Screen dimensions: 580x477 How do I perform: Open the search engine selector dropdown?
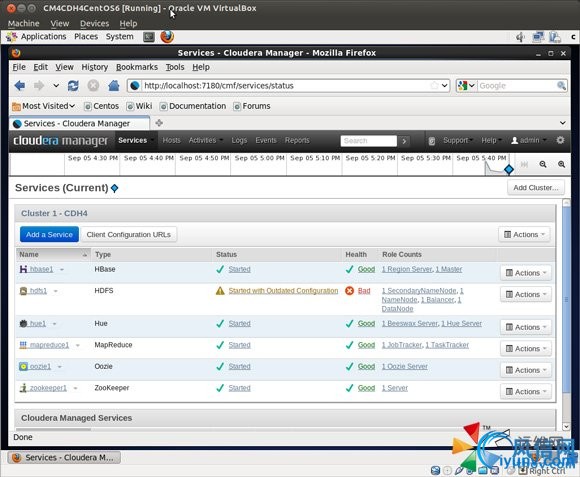(x=466, y=86)
